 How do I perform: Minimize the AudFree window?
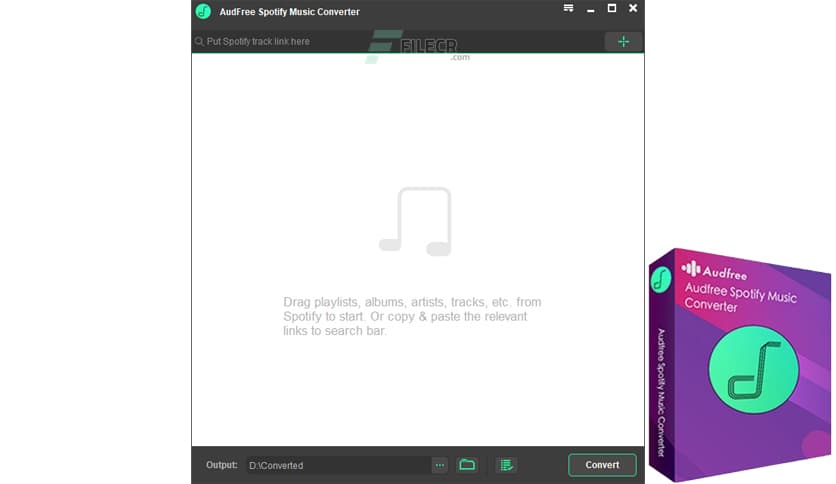coord(590,9)
